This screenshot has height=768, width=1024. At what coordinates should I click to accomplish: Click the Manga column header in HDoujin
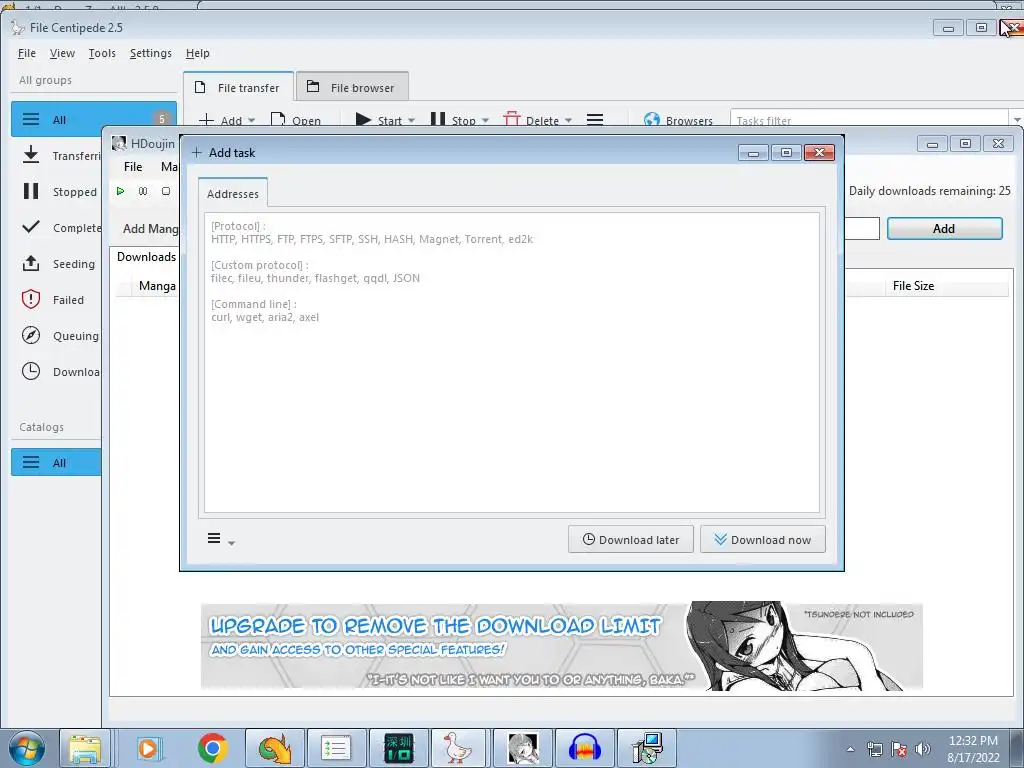157,285
